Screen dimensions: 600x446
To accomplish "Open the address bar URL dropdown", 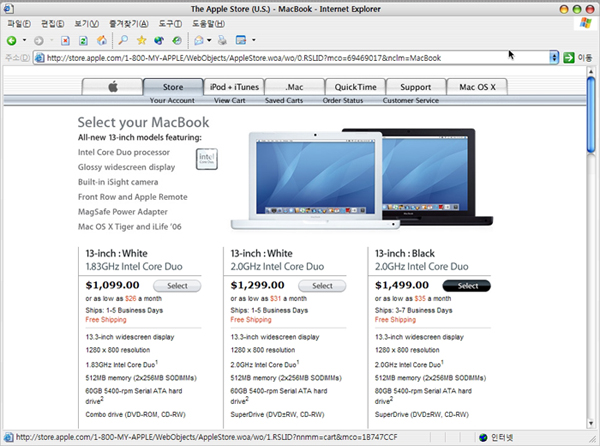I will coord(554,58).
